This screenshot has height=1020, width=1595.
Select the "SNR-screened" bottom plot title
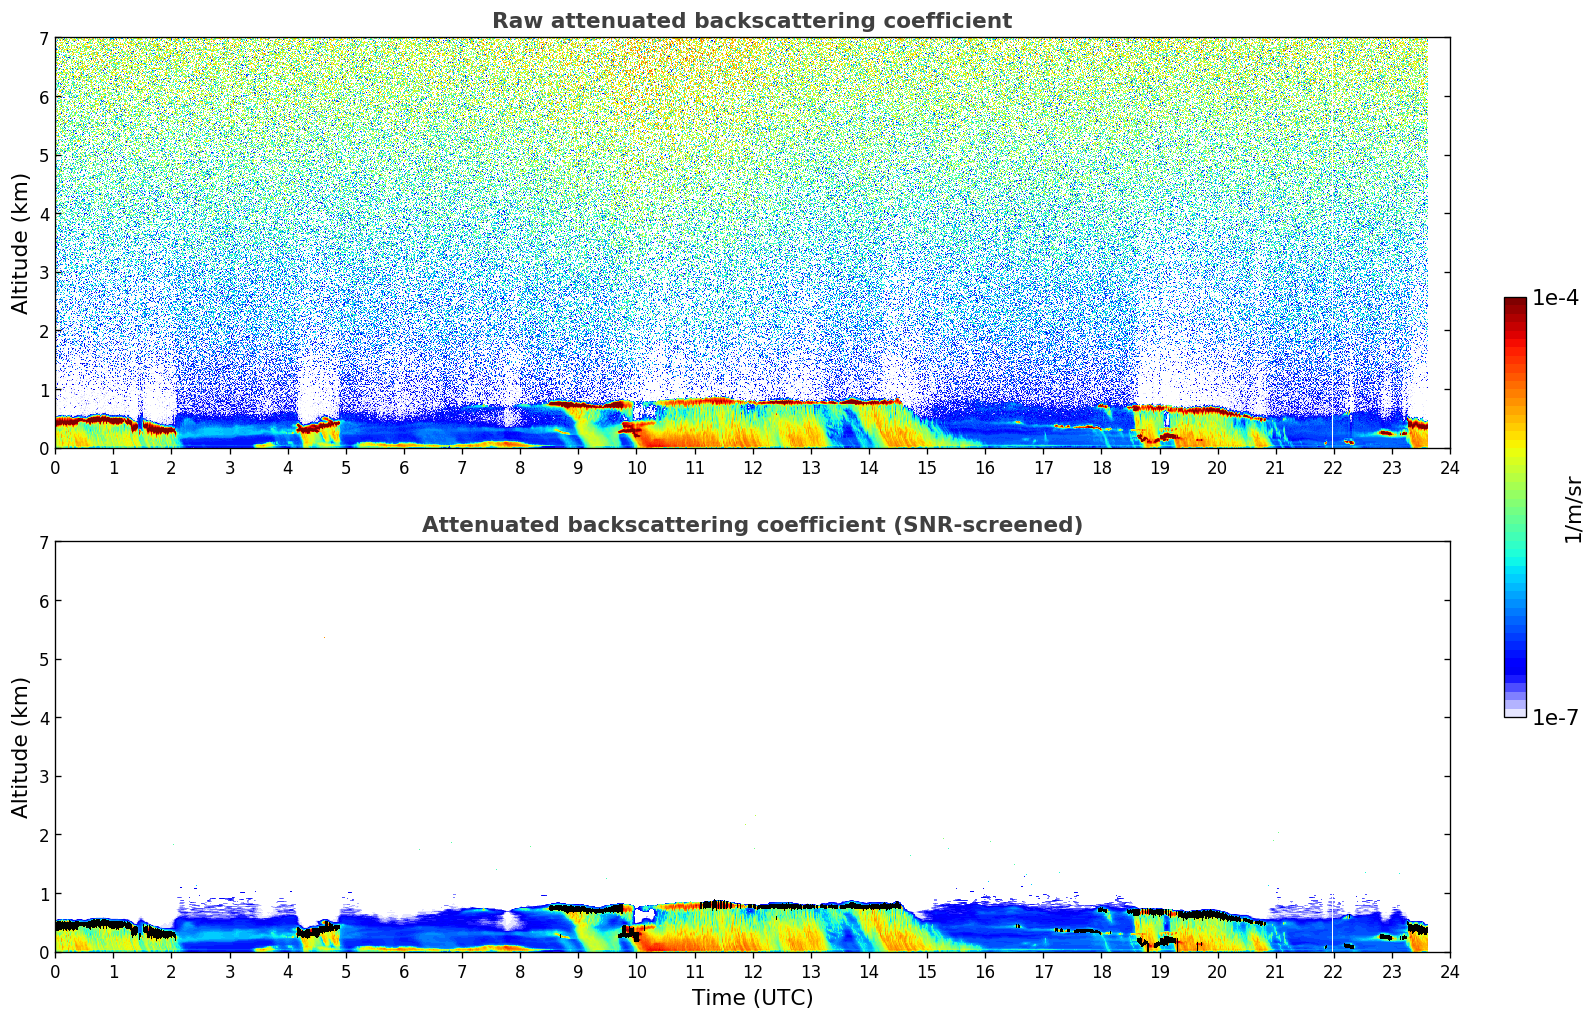(751, 525)
